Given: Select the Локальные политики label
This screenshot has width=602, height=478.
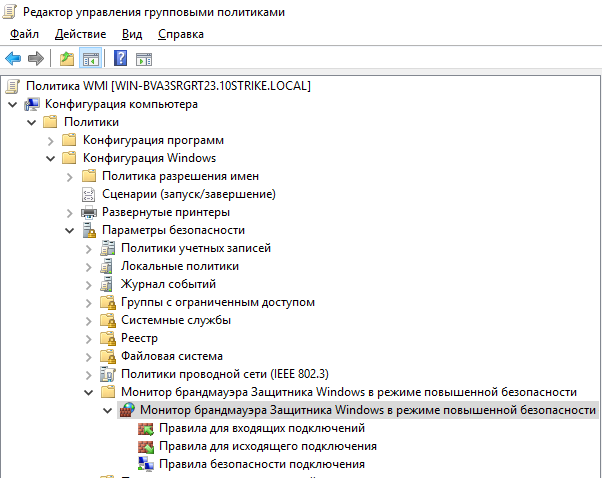Looking at the screenshot, I should point(180,266).
